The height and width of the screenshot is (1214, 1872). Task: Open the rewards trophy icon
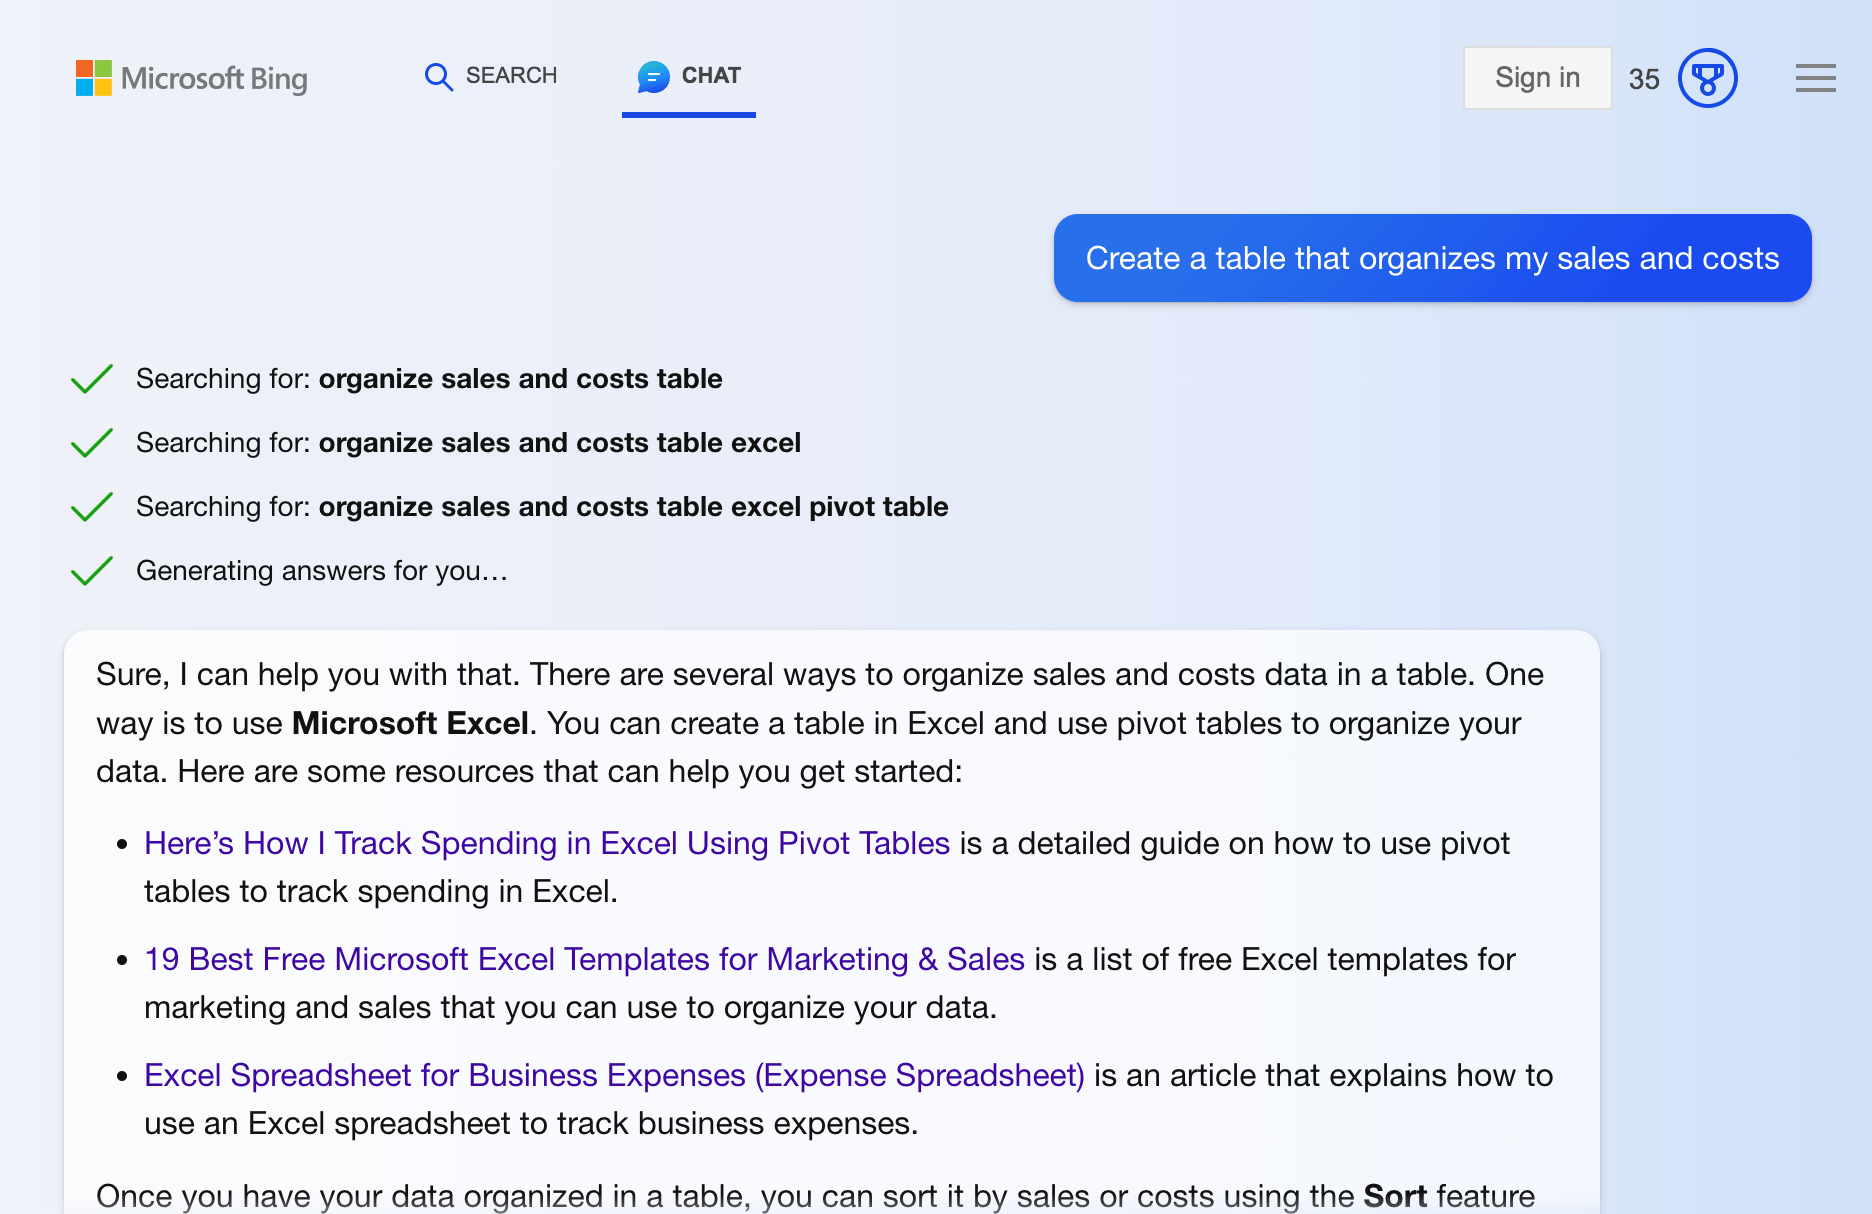pos(1707,78)
